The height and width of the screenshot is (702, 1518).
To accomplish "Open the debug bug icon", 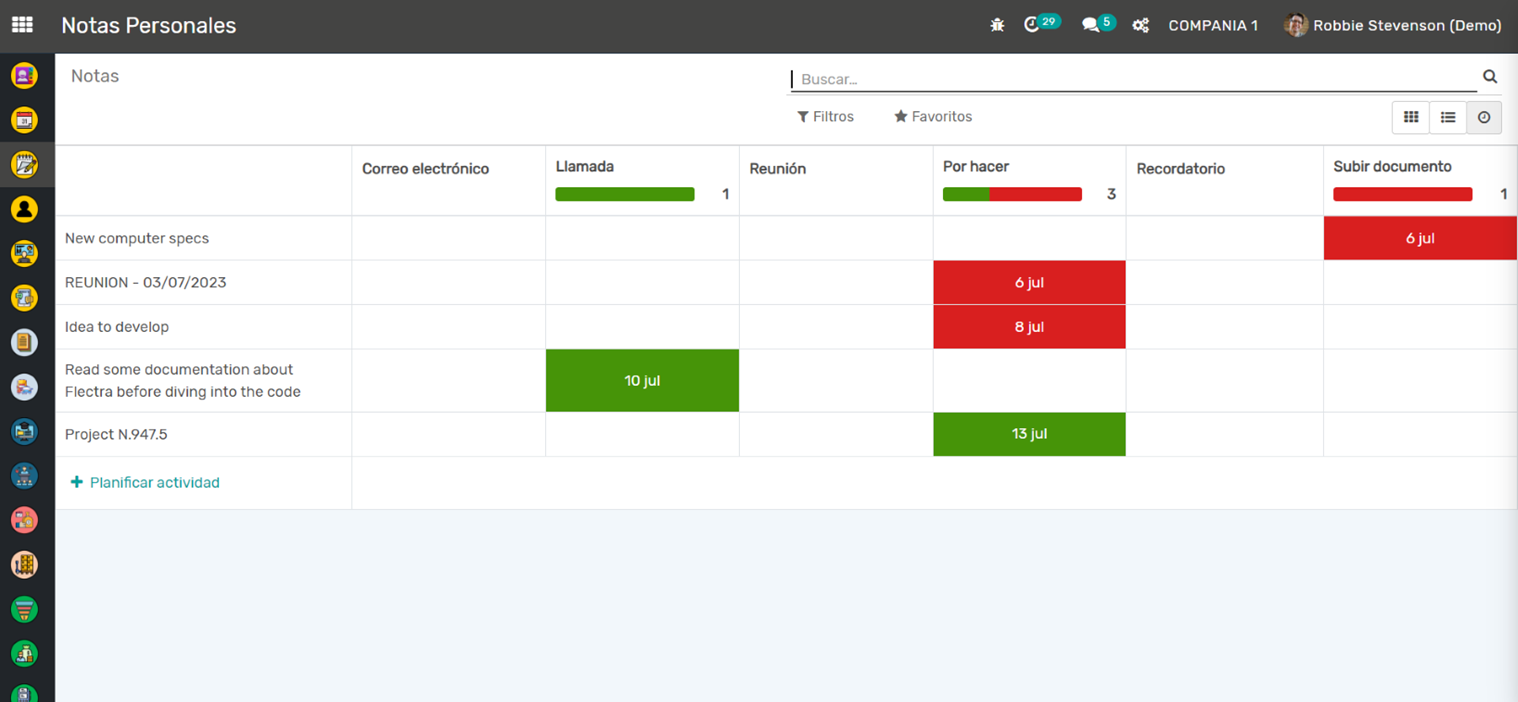I will [997, 26].
